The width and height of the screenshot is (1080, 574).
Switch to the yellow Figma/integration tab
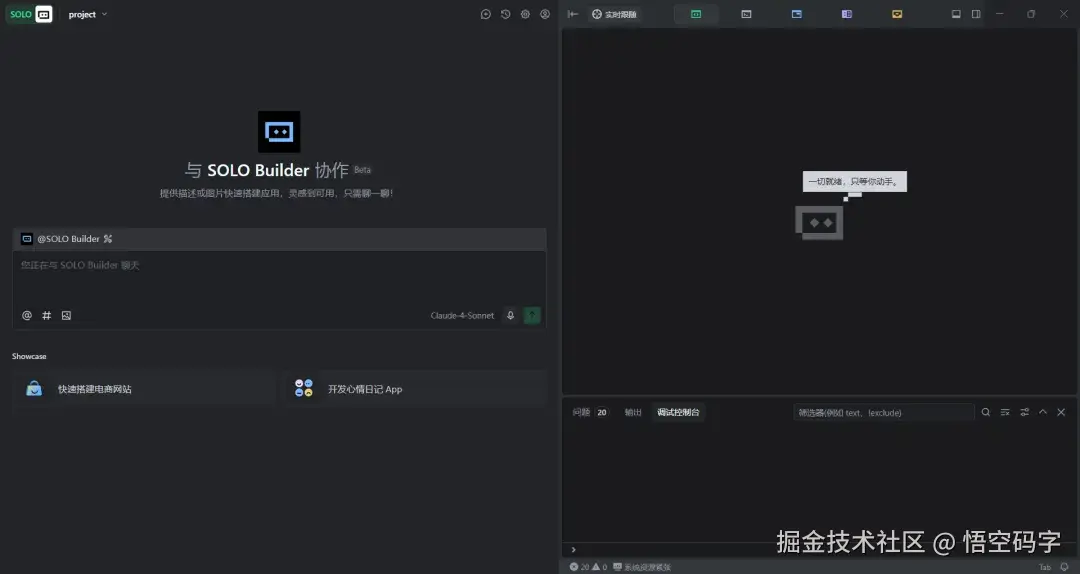click(x=897, y=14)
